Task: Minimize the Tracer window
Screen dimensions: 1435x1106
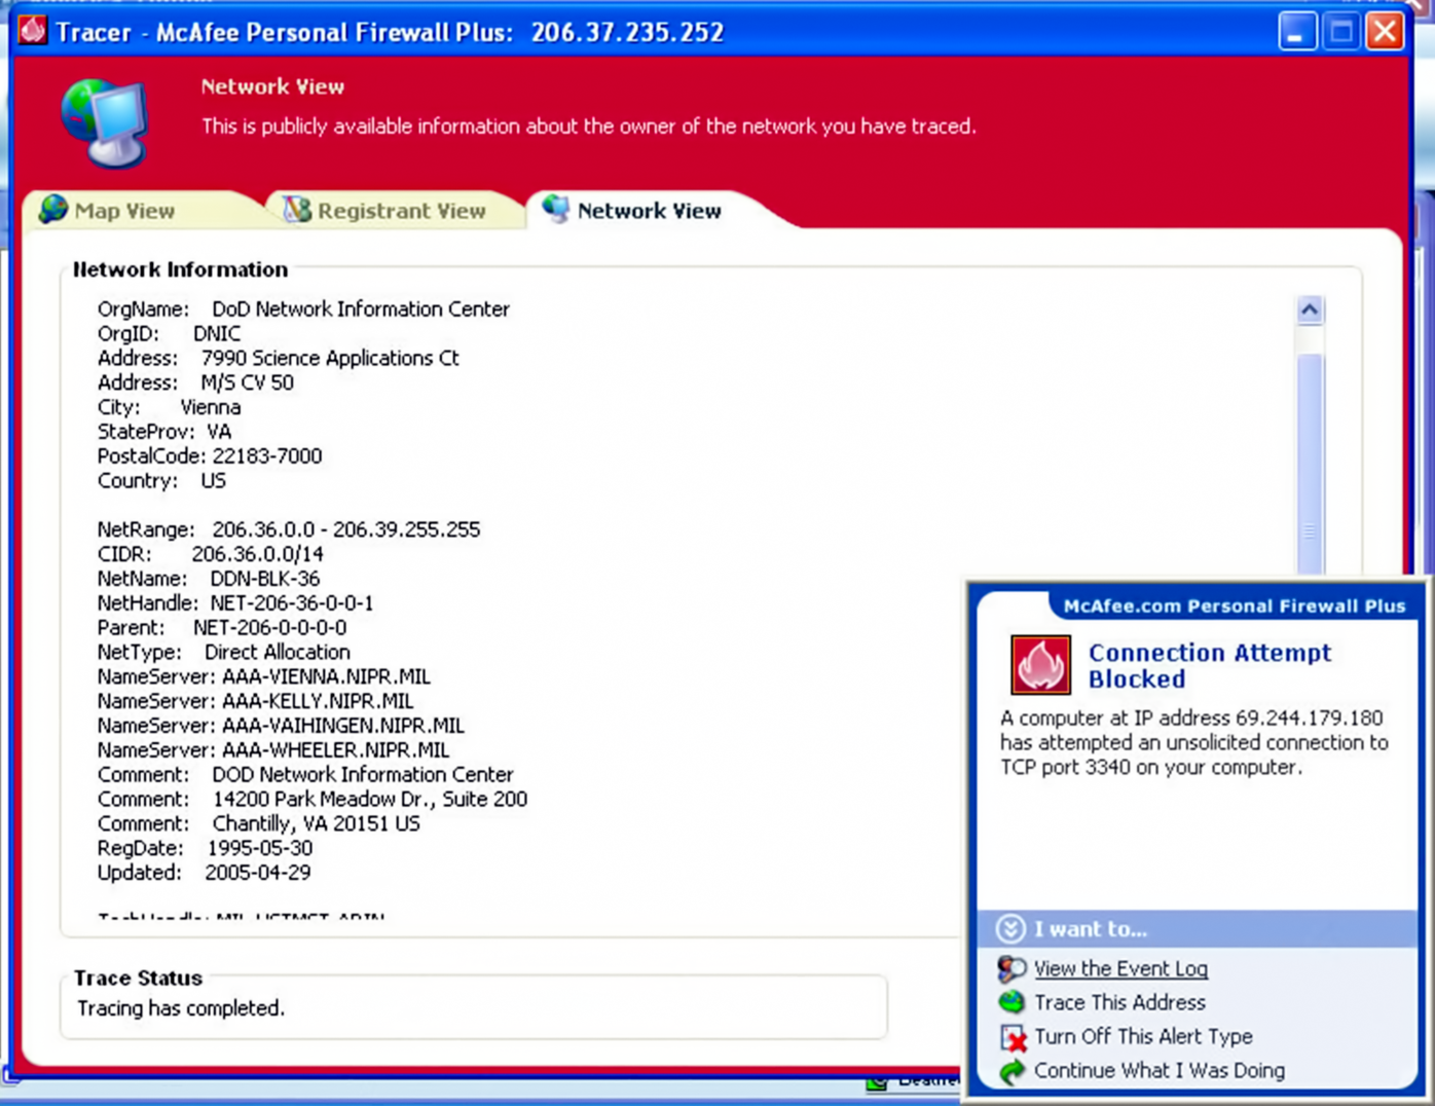Action: click(1297, 32)
